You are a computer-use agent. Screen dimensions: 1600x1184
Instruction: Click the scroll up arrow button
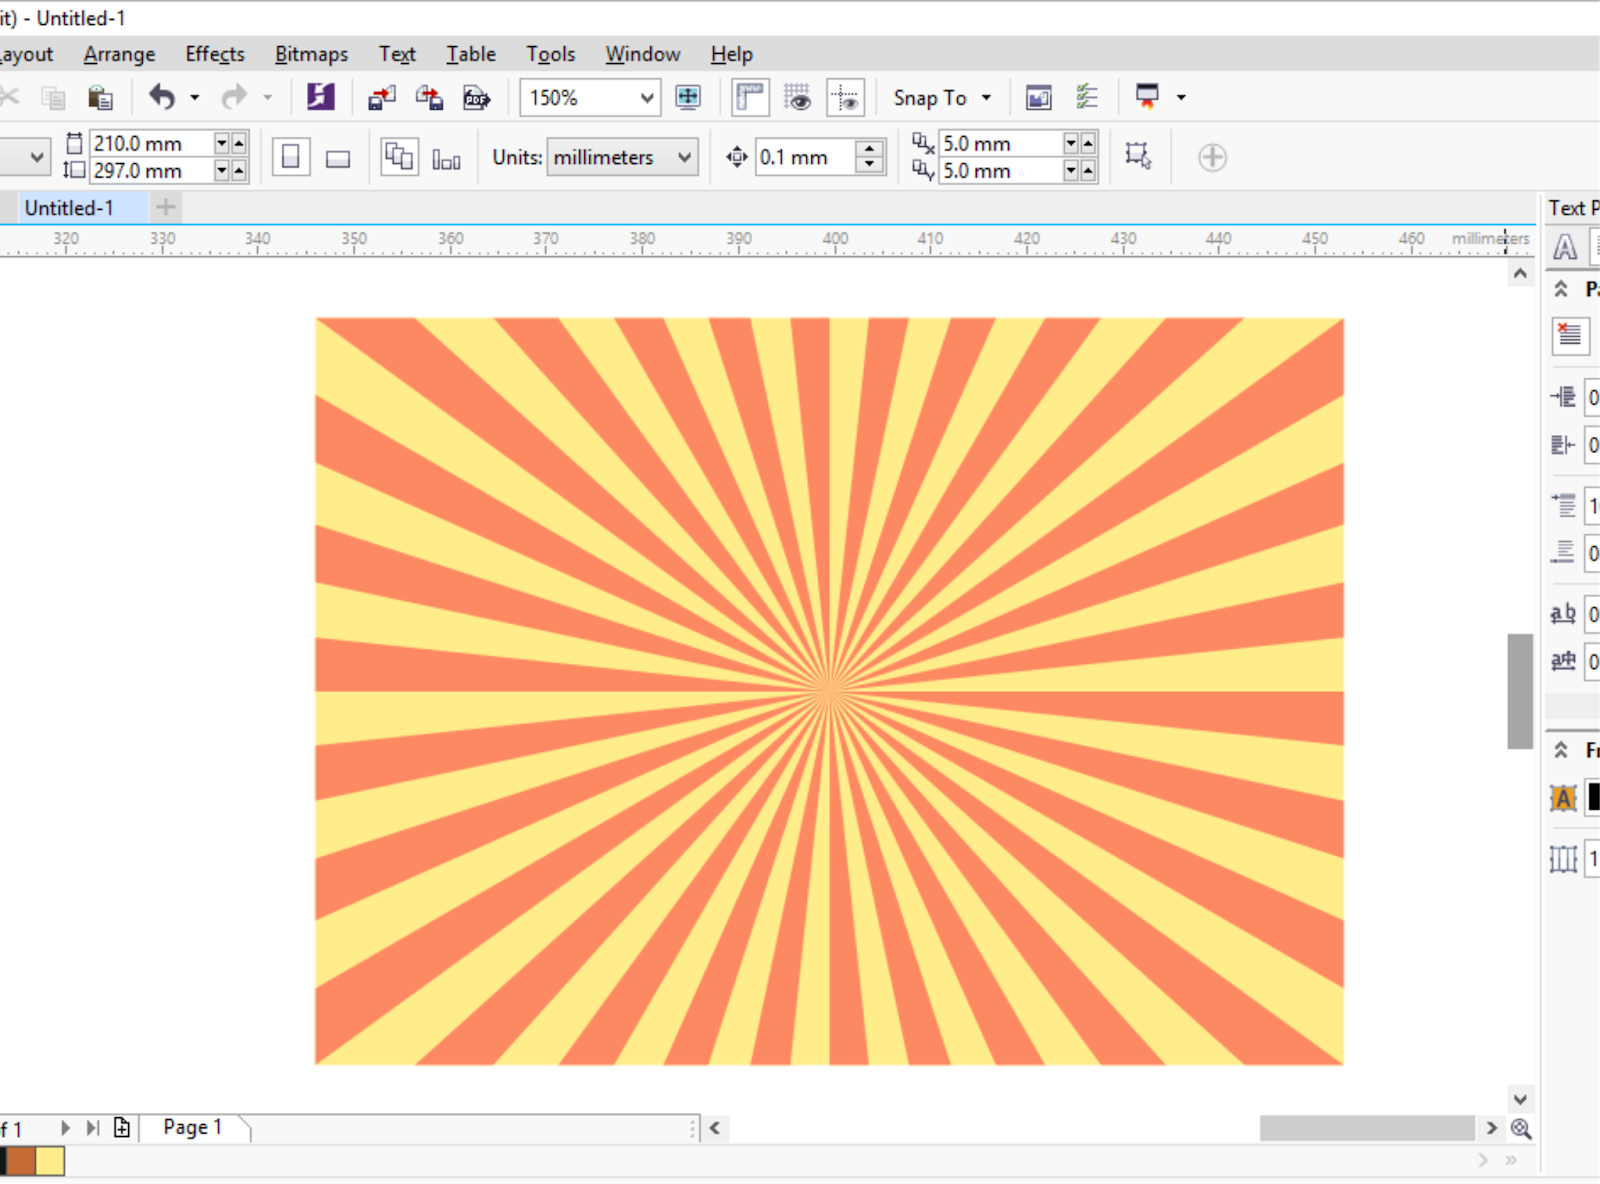[x=1520, y=273]
